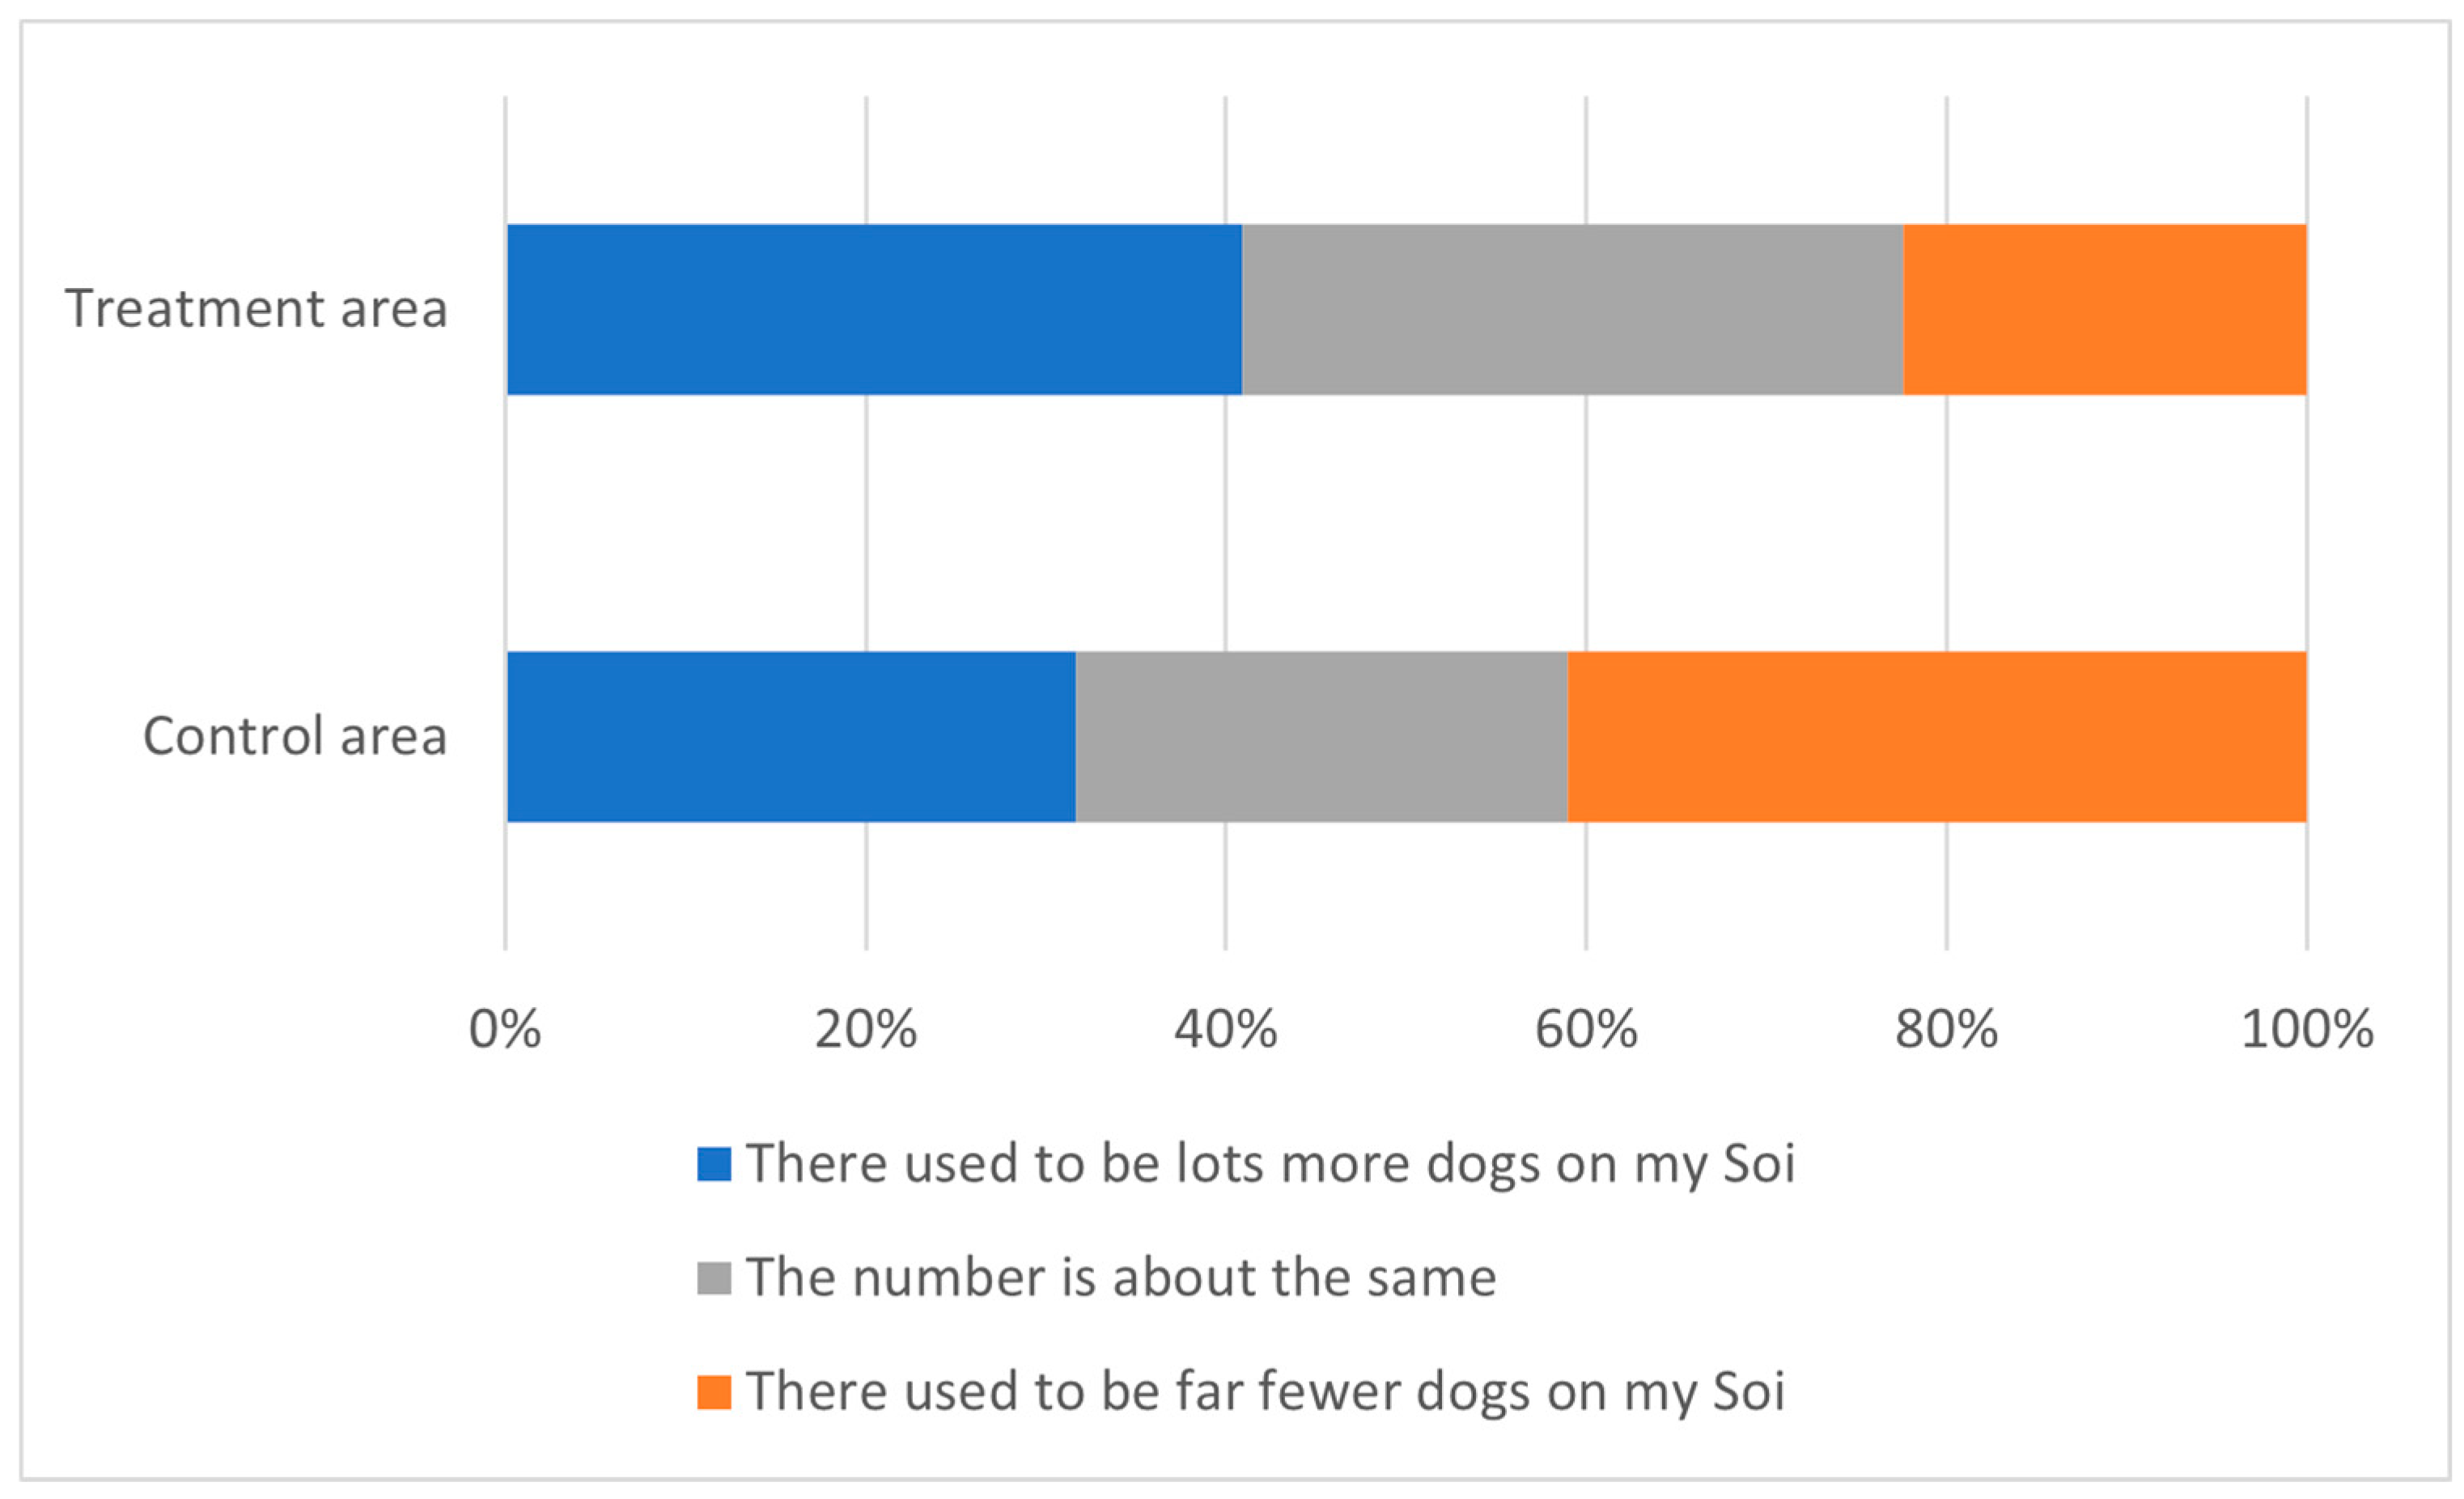Click legend text 'There used to be lots more dogs'
Viewport: 2464px width, 1499px height.
pos(1270,1163)
